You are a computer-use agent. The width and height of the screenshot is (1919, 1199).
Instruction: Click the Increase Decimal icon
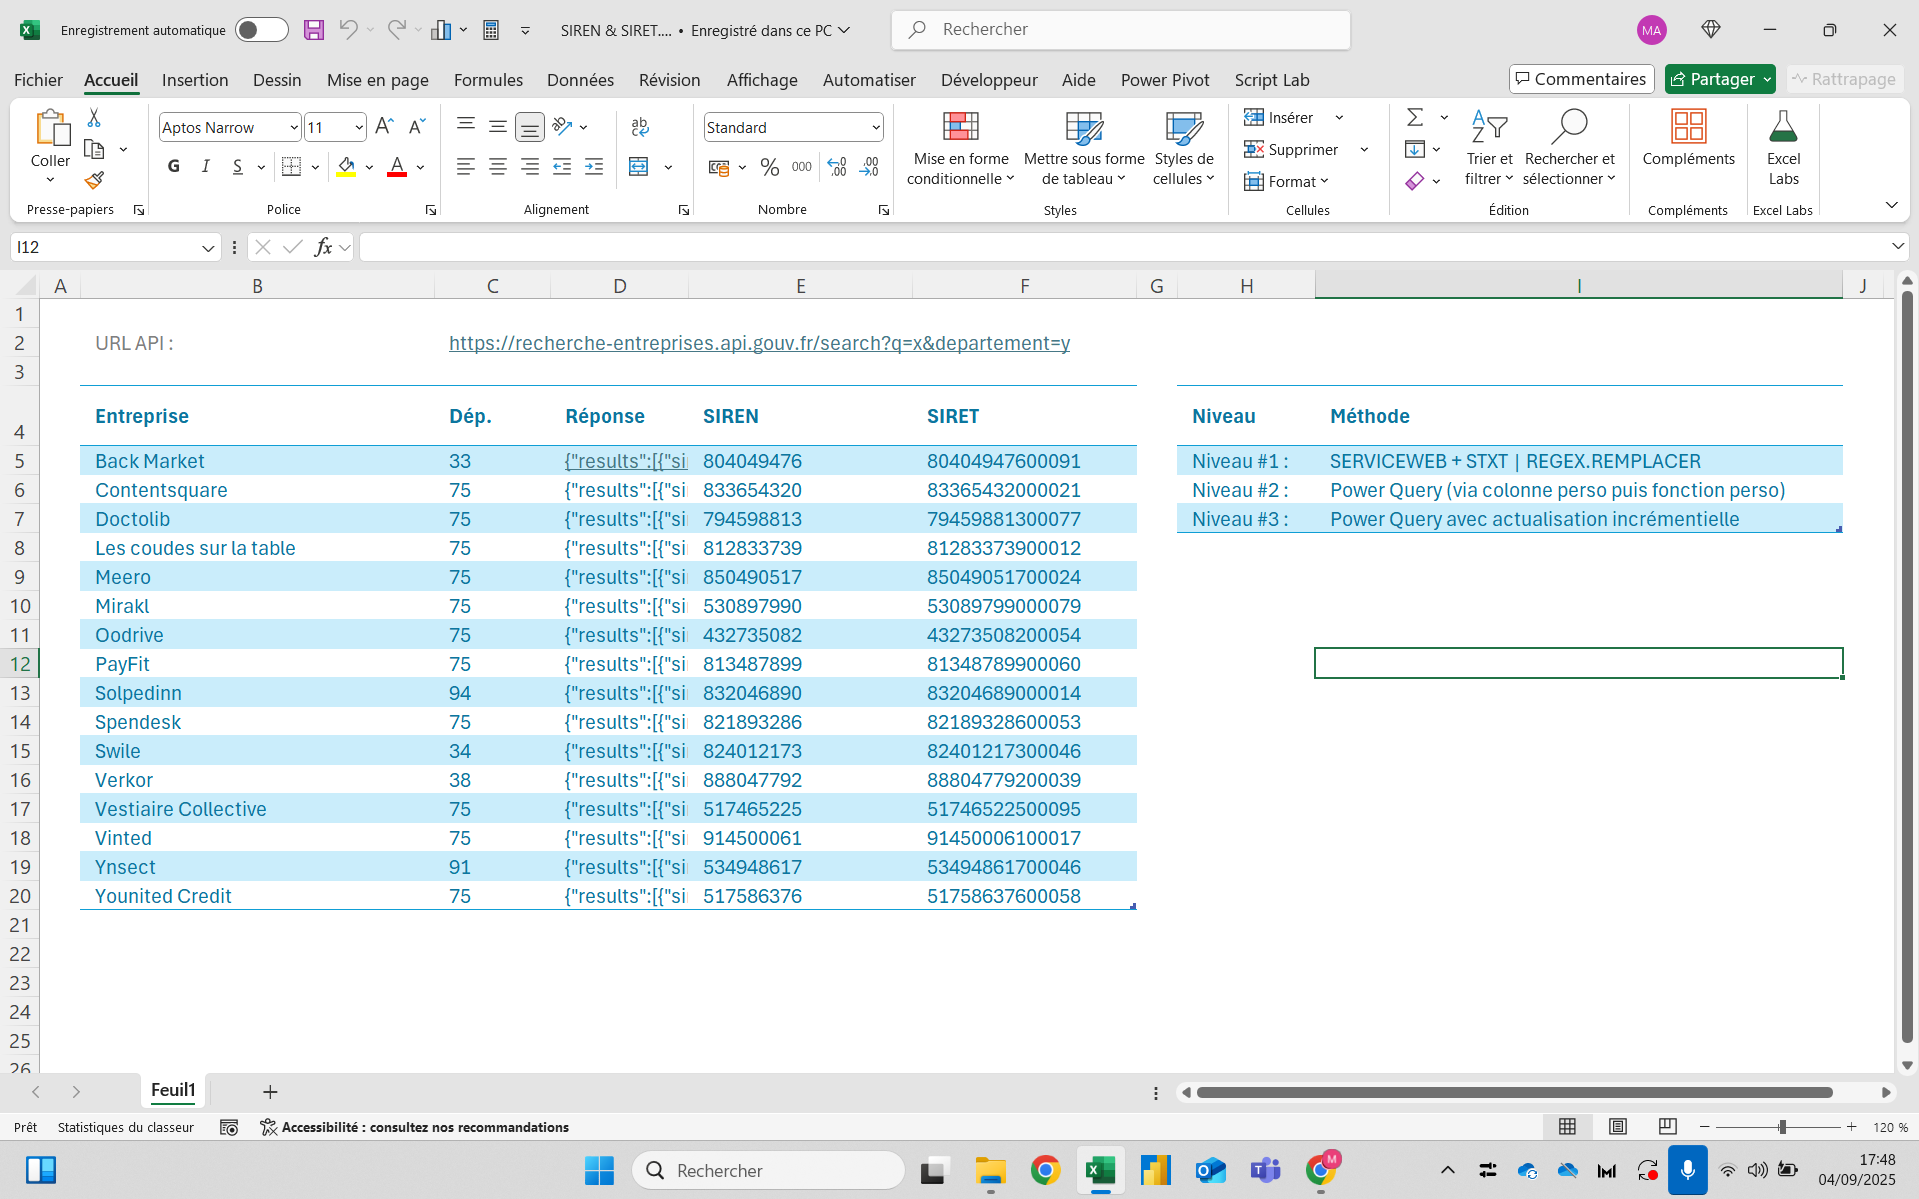838,167
